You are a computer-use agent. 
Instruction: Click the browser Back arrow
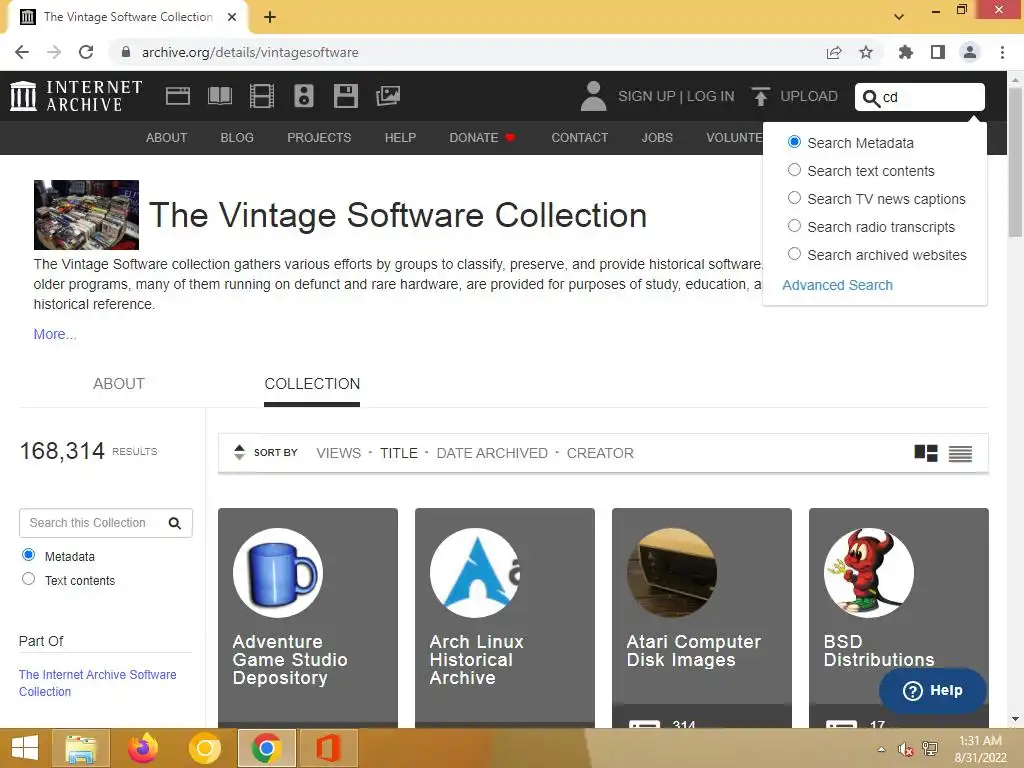coord(22,52)
